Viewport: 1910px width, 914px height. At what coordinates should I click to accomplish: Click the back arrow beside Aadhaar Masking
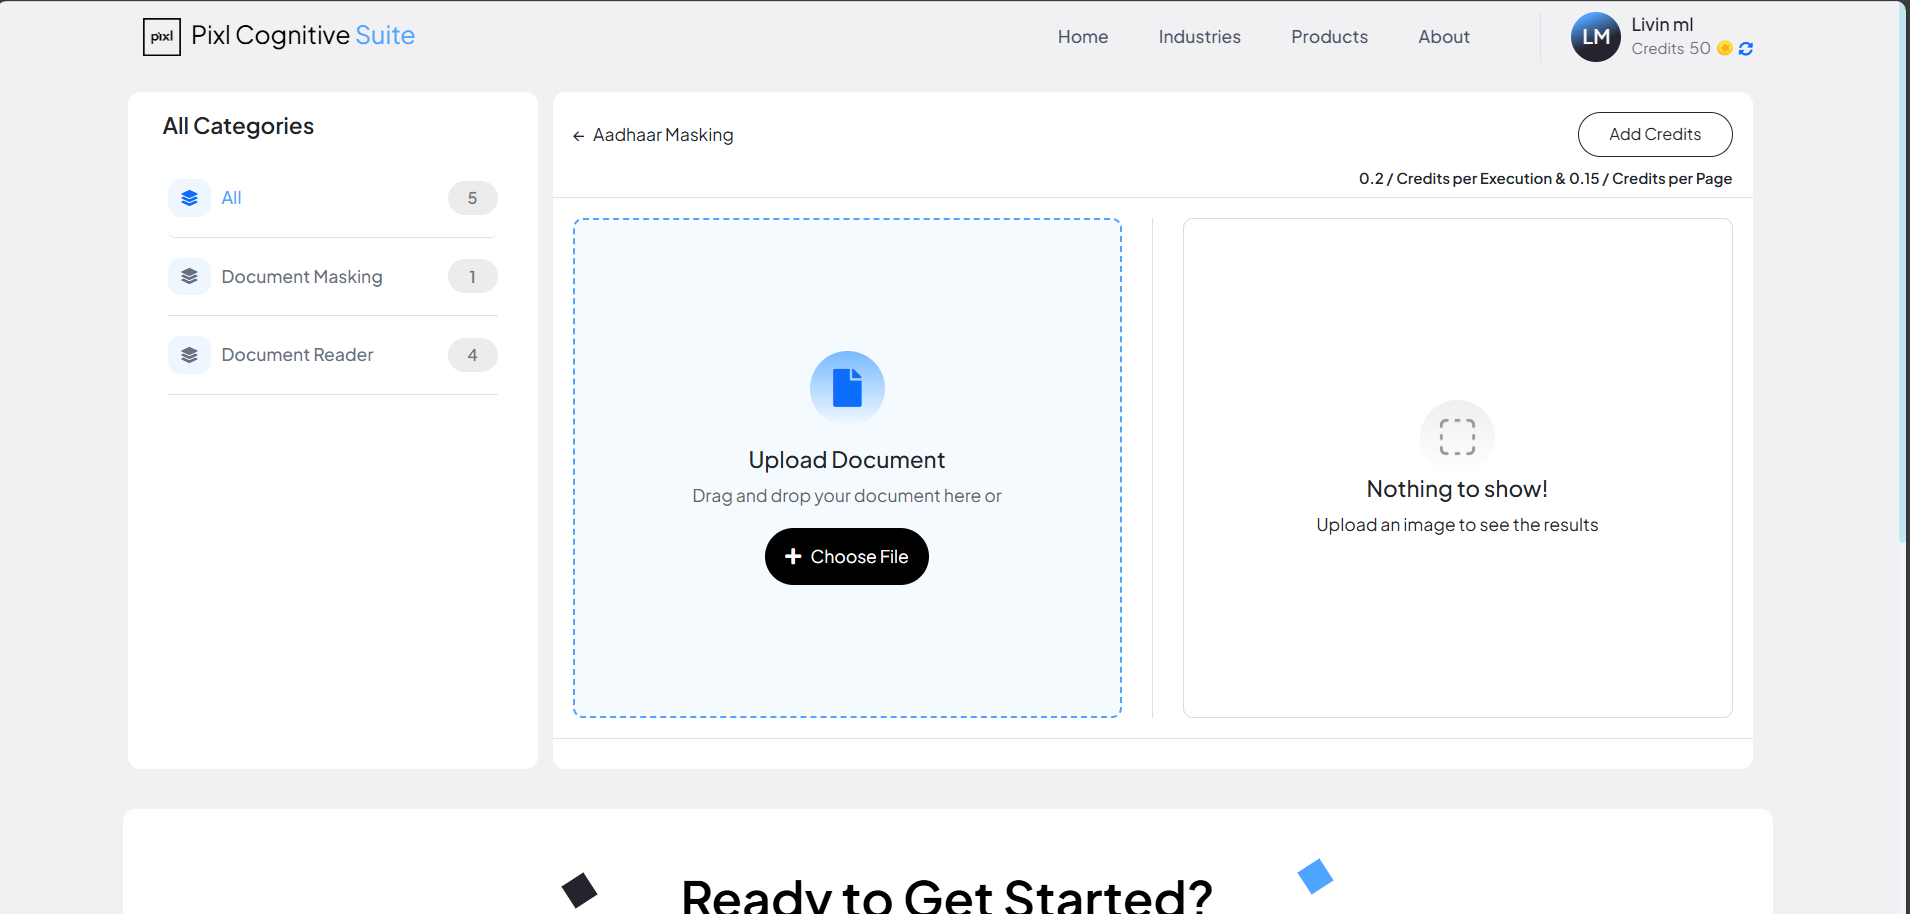(x=578, y=135)
